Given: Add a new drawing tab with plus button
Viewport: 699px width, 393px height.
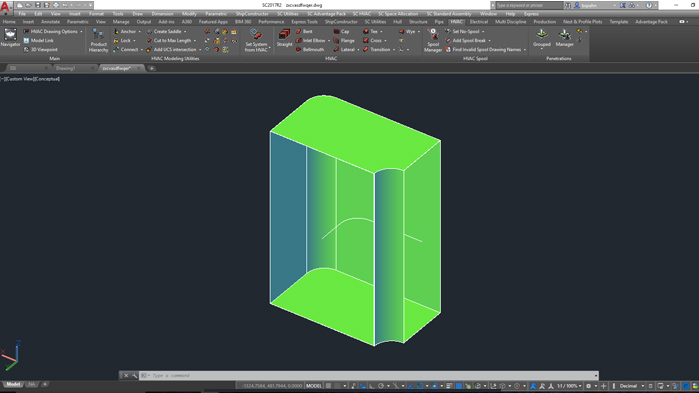Looking at the screenshot, I should point(152,68).
